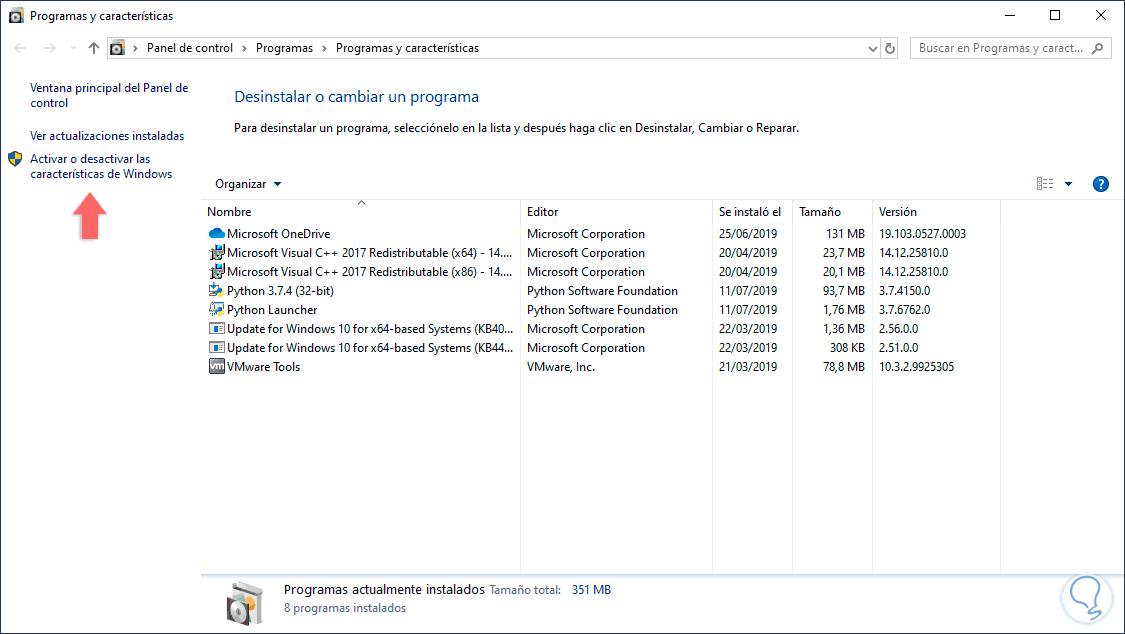Select the VMware Tools entry
The image size is (1125, 634).
point(263,366)
